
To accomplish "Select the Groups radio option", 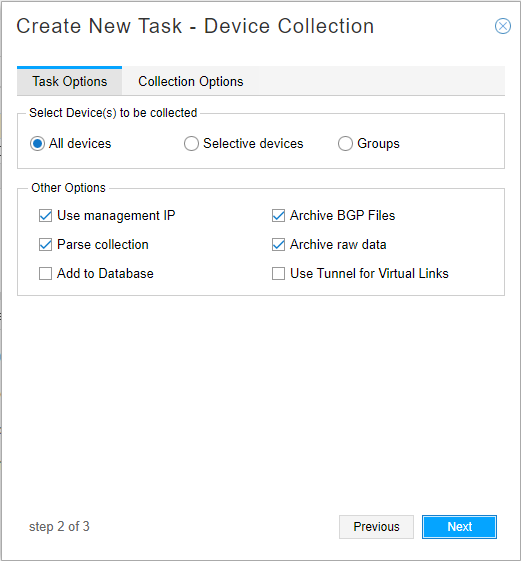I will tap(345, 143).
